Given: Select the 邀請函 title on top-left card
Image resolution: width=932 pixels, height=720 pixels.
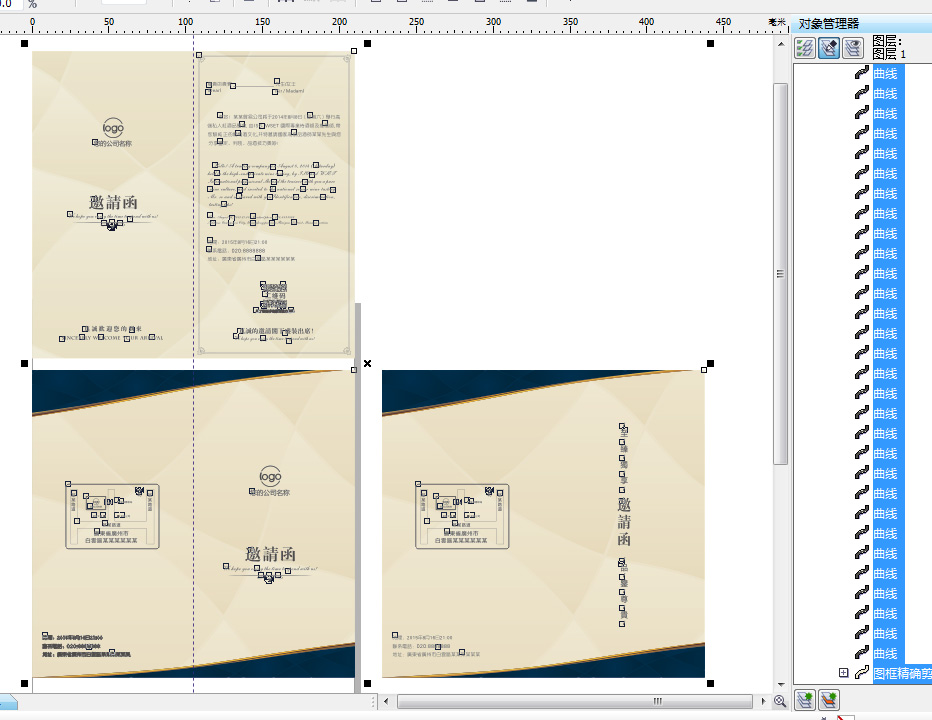Looking at the screenshot, I should point(113,202).
